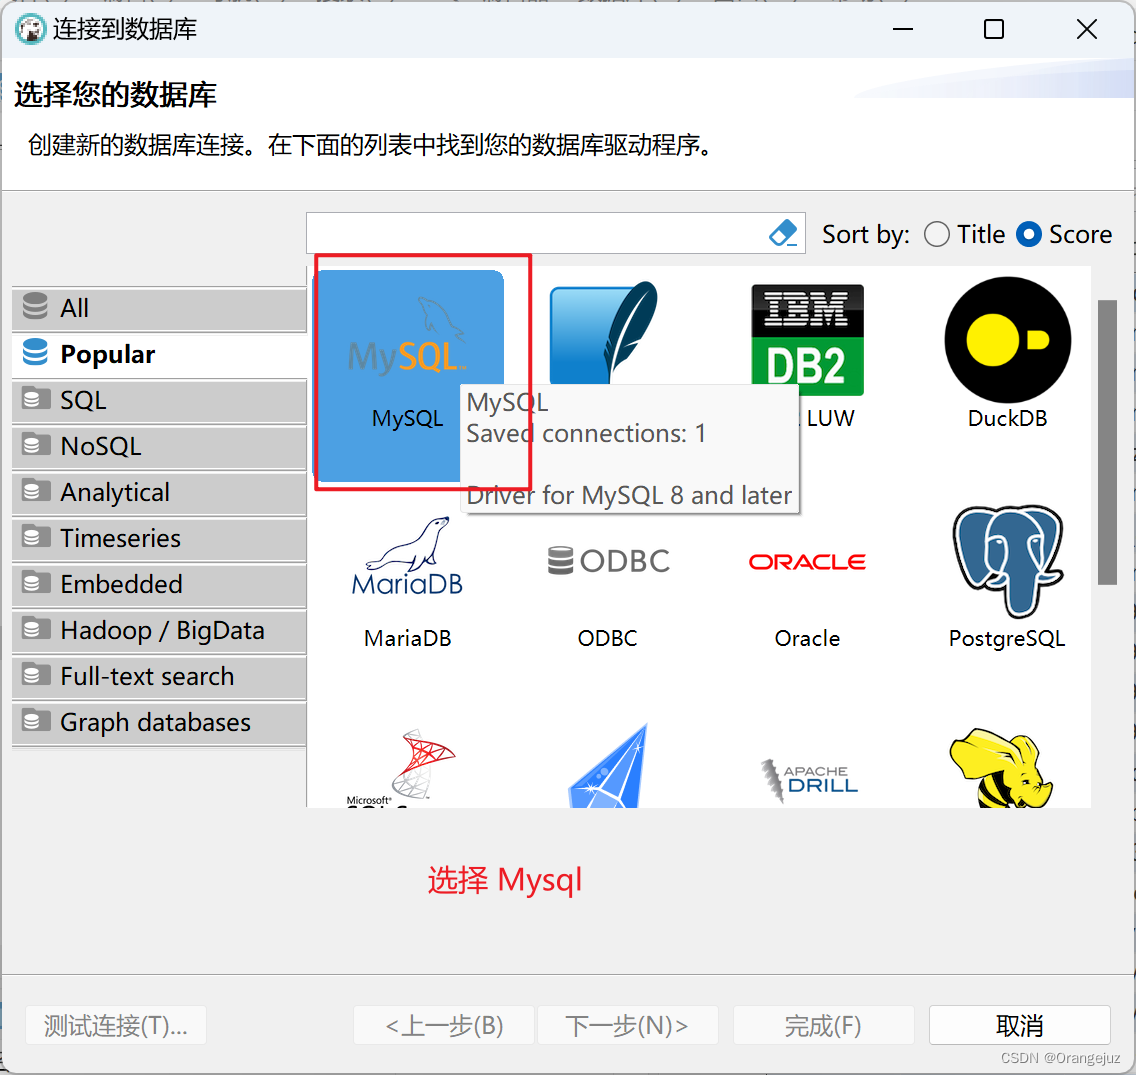Click the 测试连接(T)... button
This screenshot has width=1136, height=1075.
116,1025
